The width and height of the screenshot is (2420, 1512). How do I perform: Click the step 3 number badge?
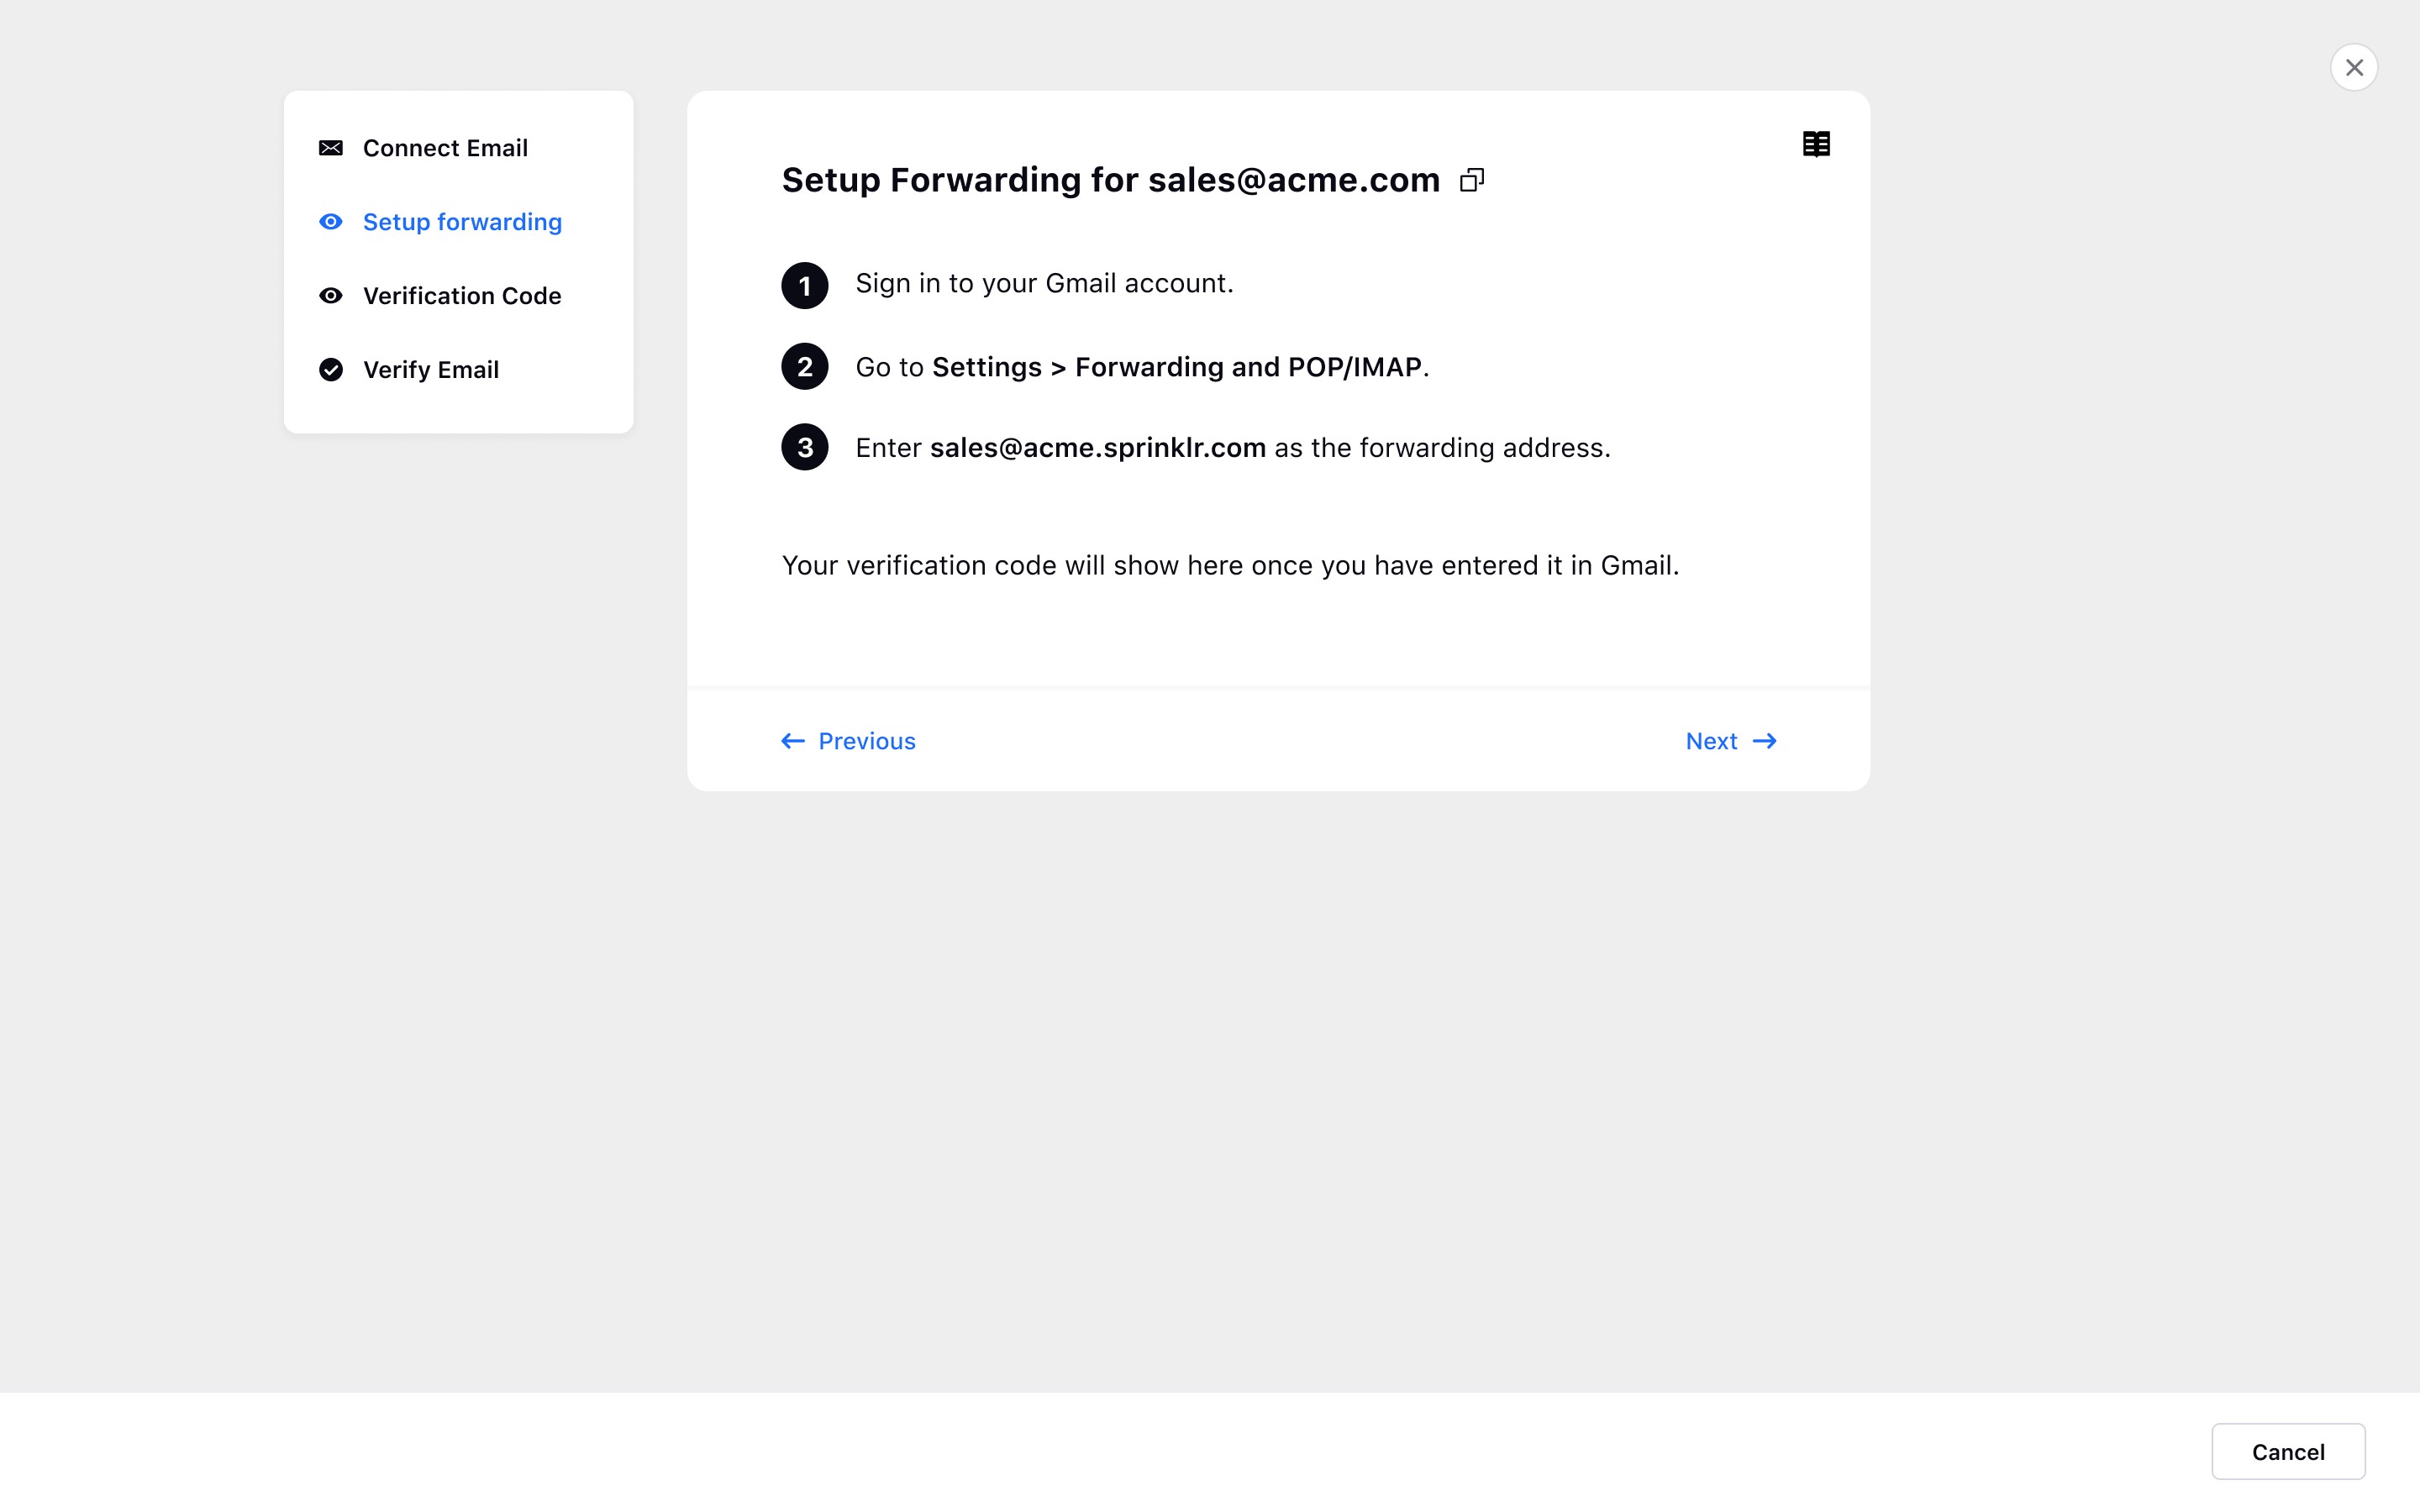tap(805, 448)
